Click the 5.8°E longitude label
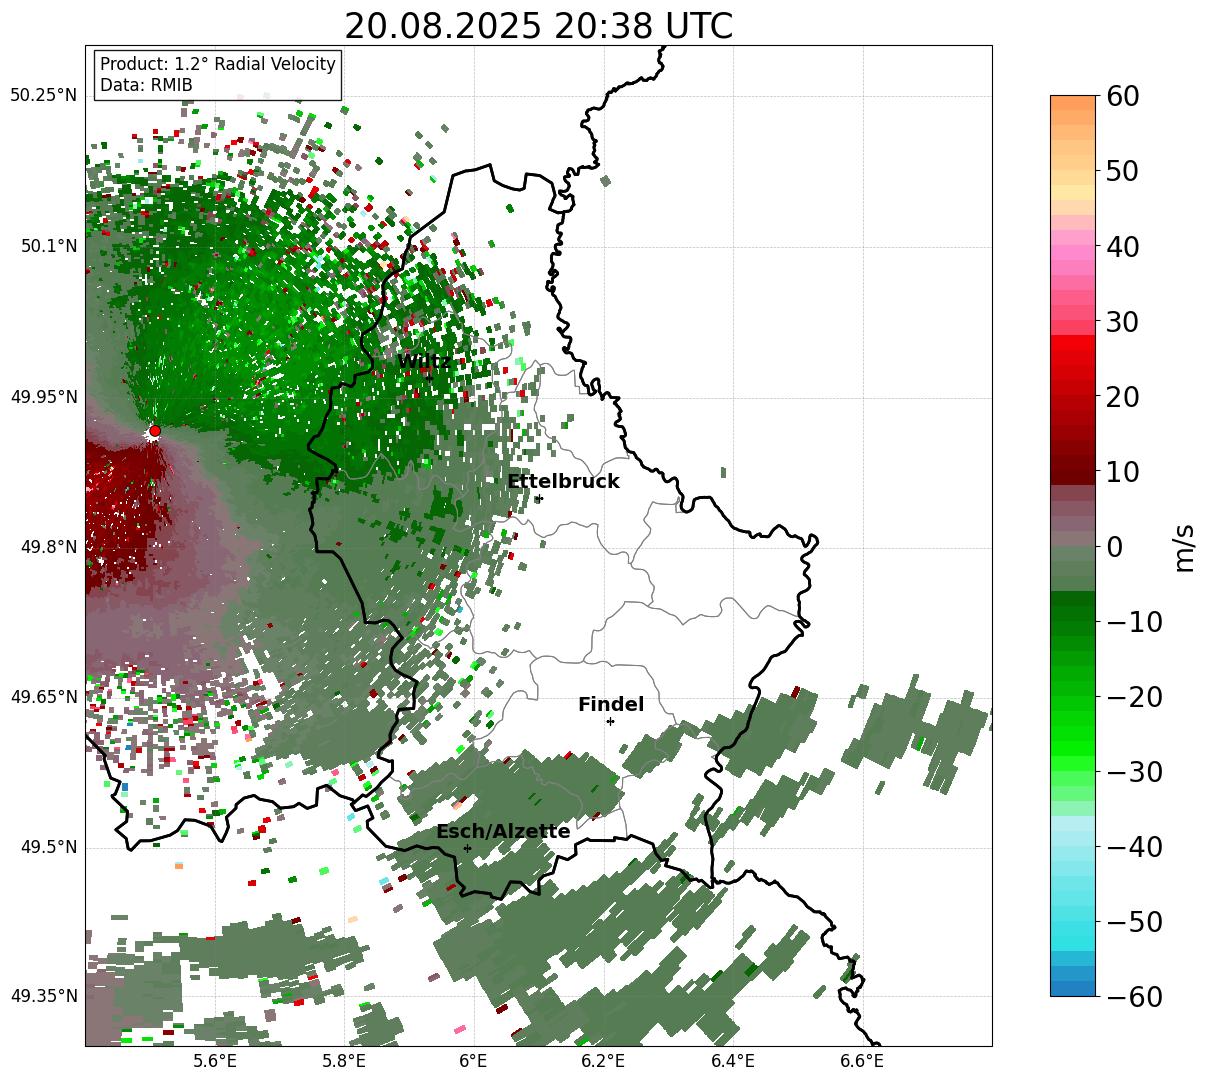 click(x=344, y=1061)
